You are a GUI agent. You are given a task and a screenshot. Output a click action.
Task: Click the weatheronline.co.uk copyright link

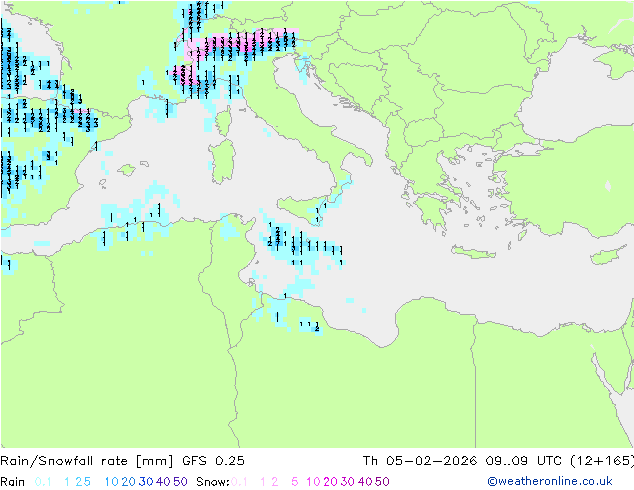click(549, 481)
